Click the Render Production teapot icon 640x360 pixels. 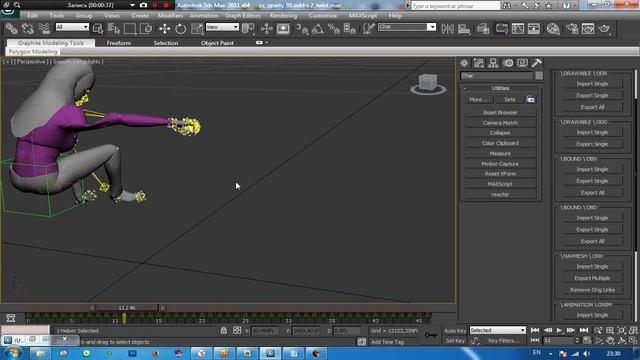pyautogui.click(x=604, y=29)
